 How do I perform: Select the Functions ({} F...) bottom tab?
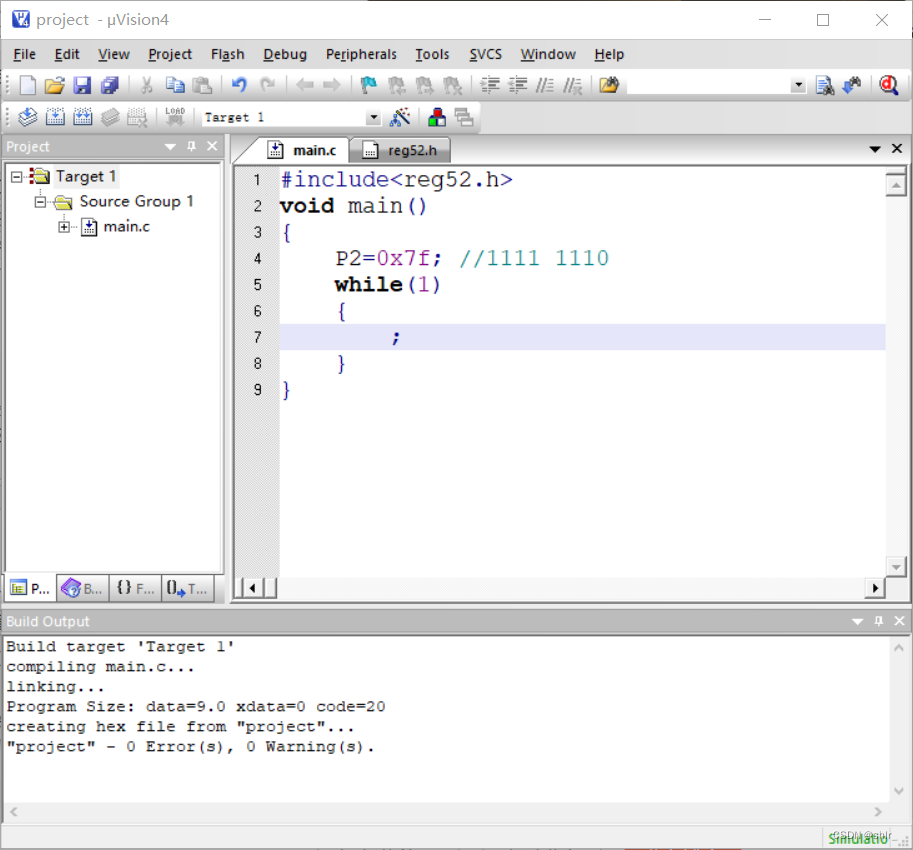135,588
